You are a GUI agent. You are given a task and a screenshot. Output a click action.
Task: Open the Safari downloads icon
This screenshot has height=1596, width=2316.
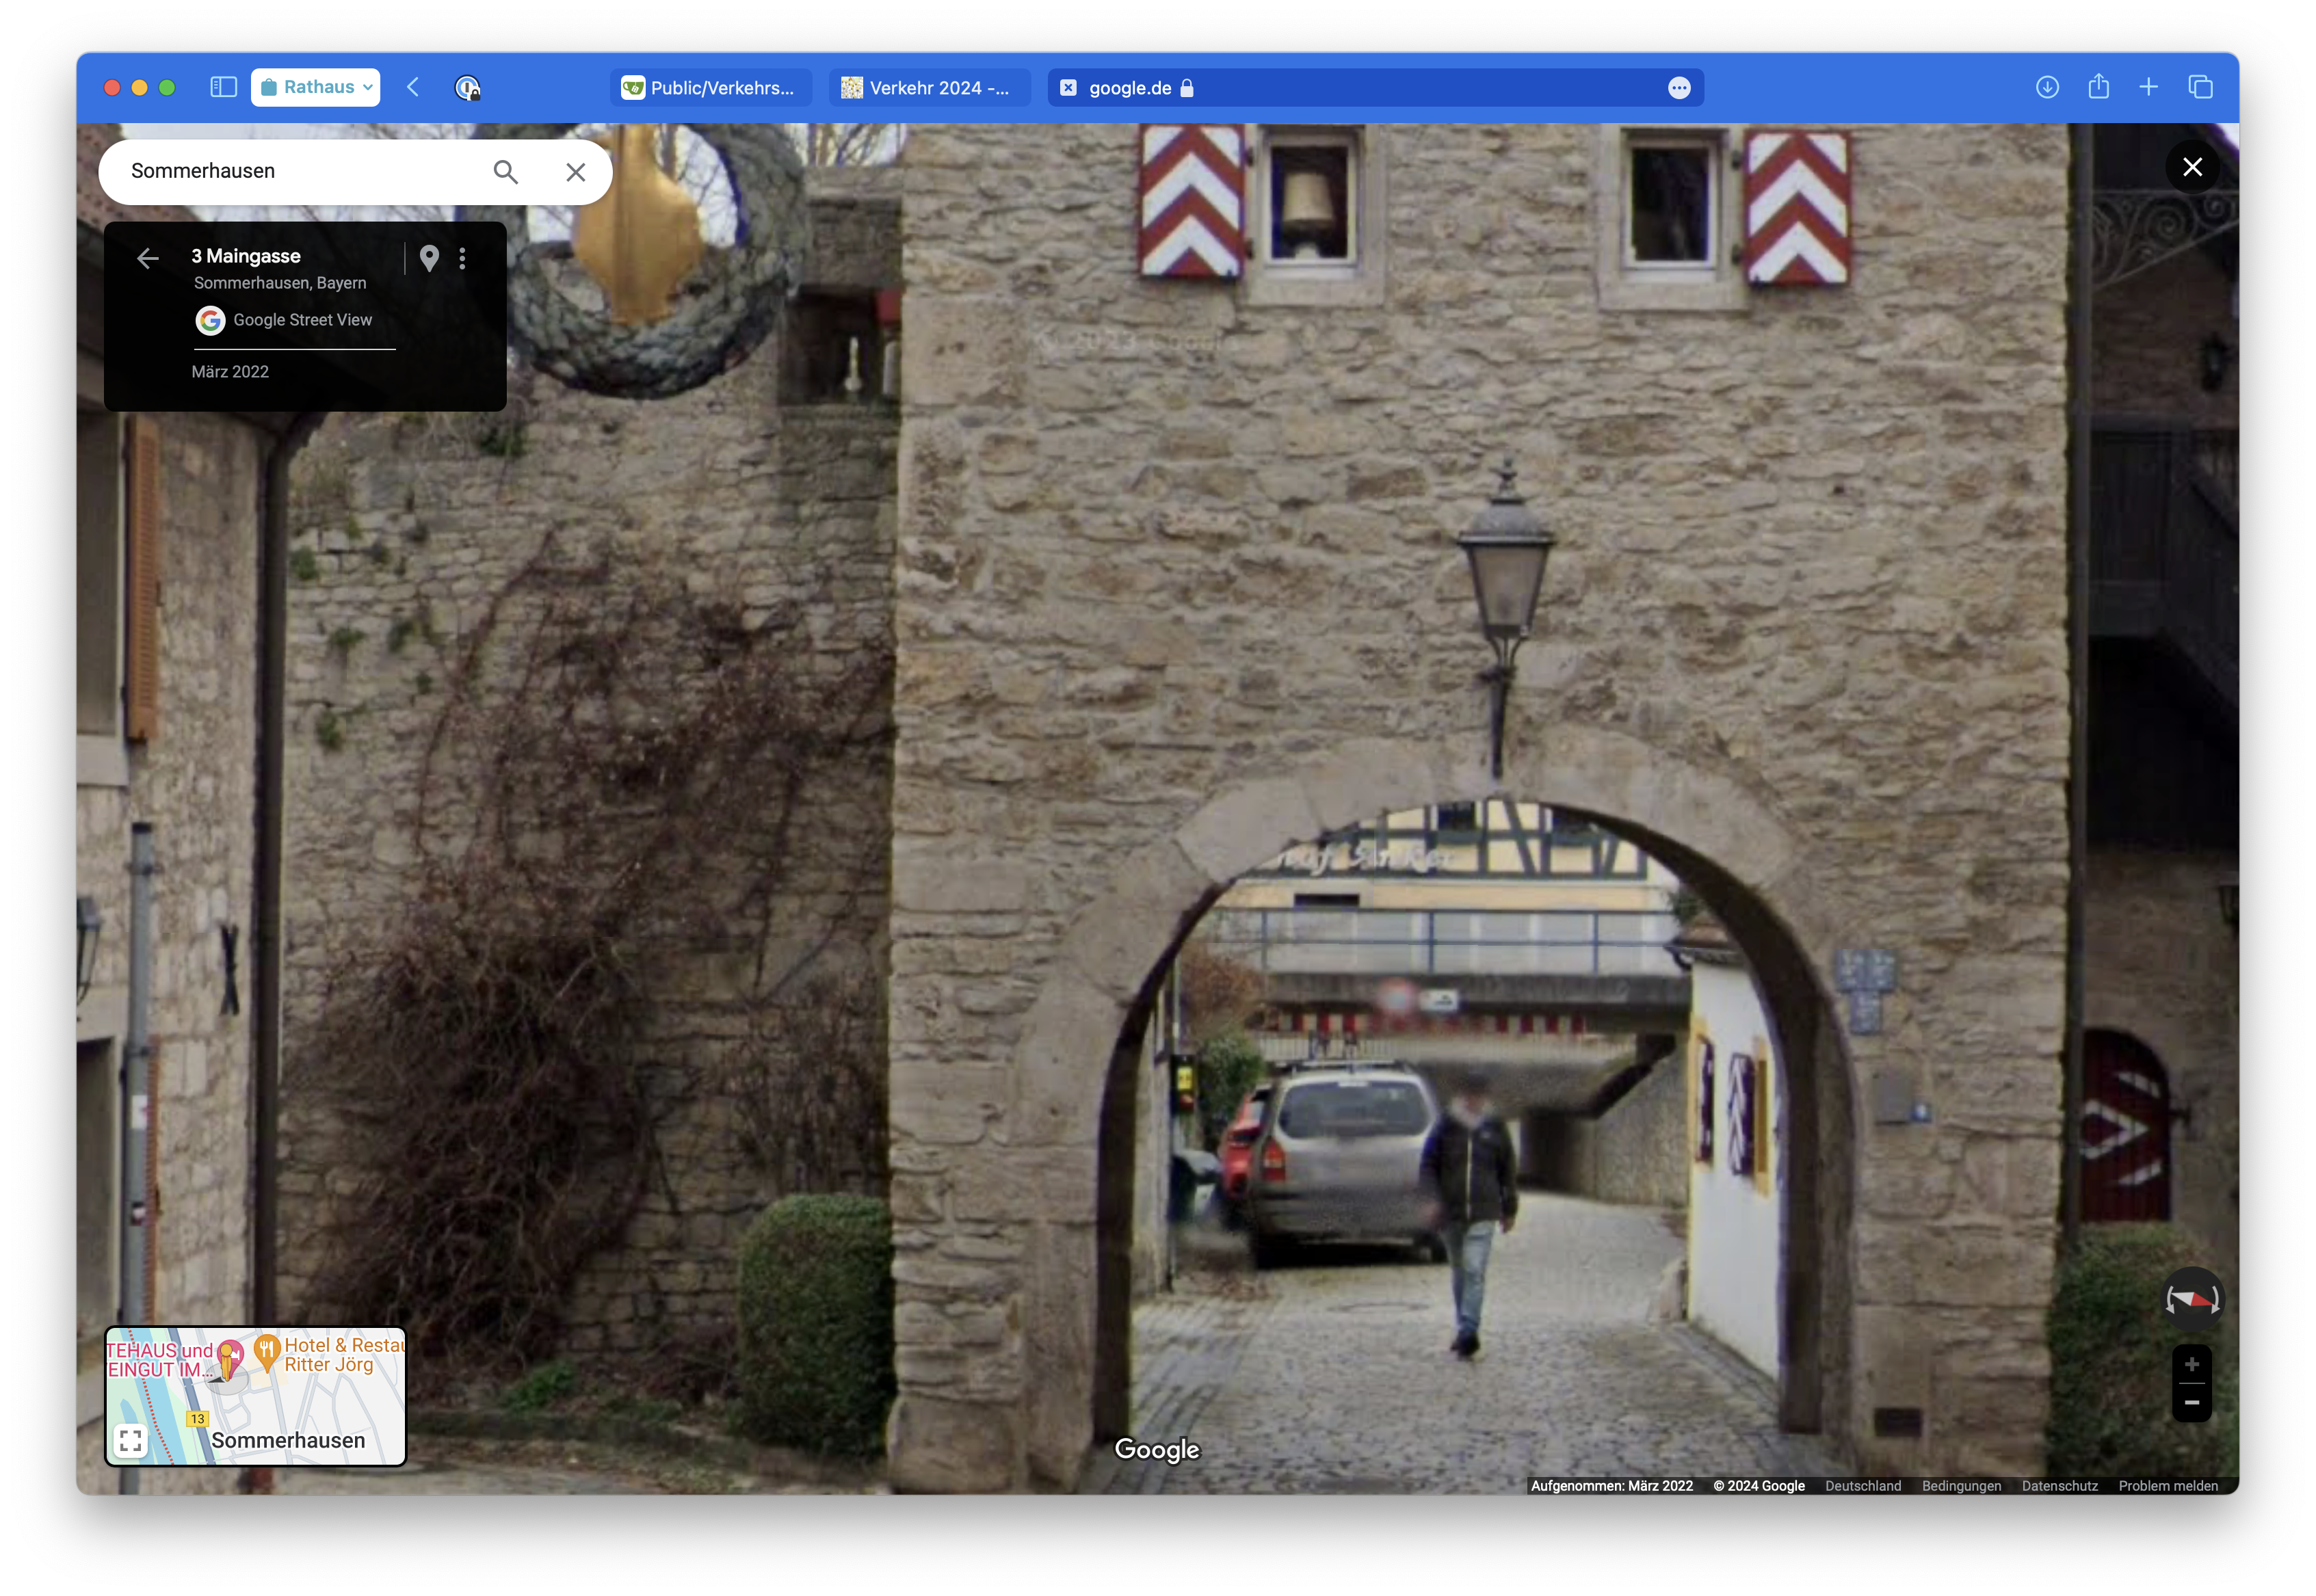tap(2047, 87)
